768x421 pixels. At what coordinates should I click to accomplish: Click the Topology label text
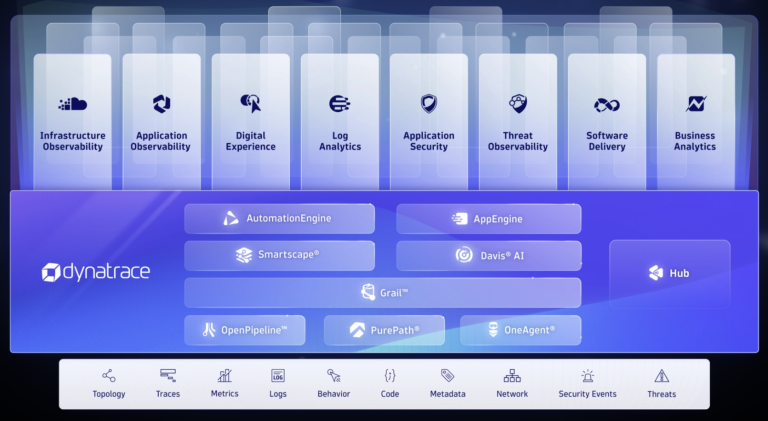pos(109,394)
